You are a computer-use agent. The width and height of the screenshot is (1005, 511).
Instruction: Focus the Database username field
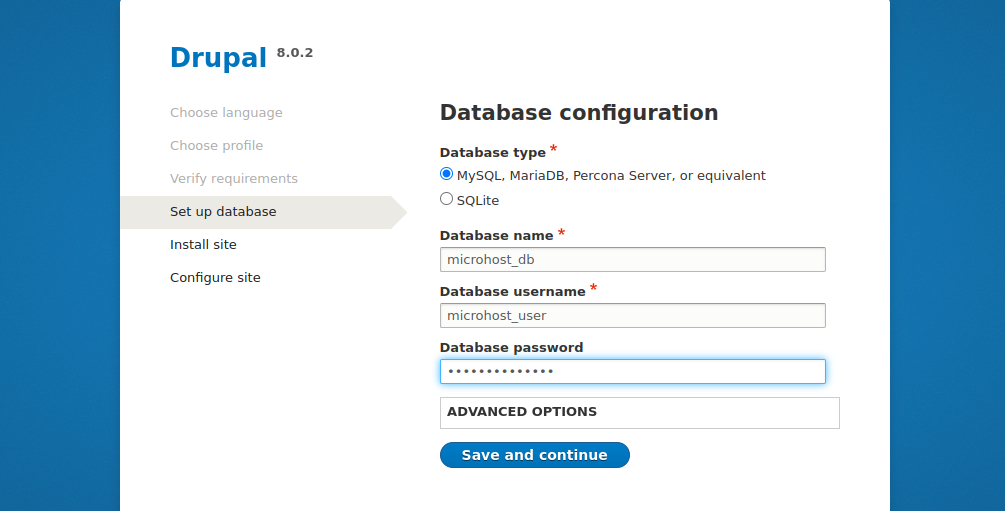[x=633, y=315]
